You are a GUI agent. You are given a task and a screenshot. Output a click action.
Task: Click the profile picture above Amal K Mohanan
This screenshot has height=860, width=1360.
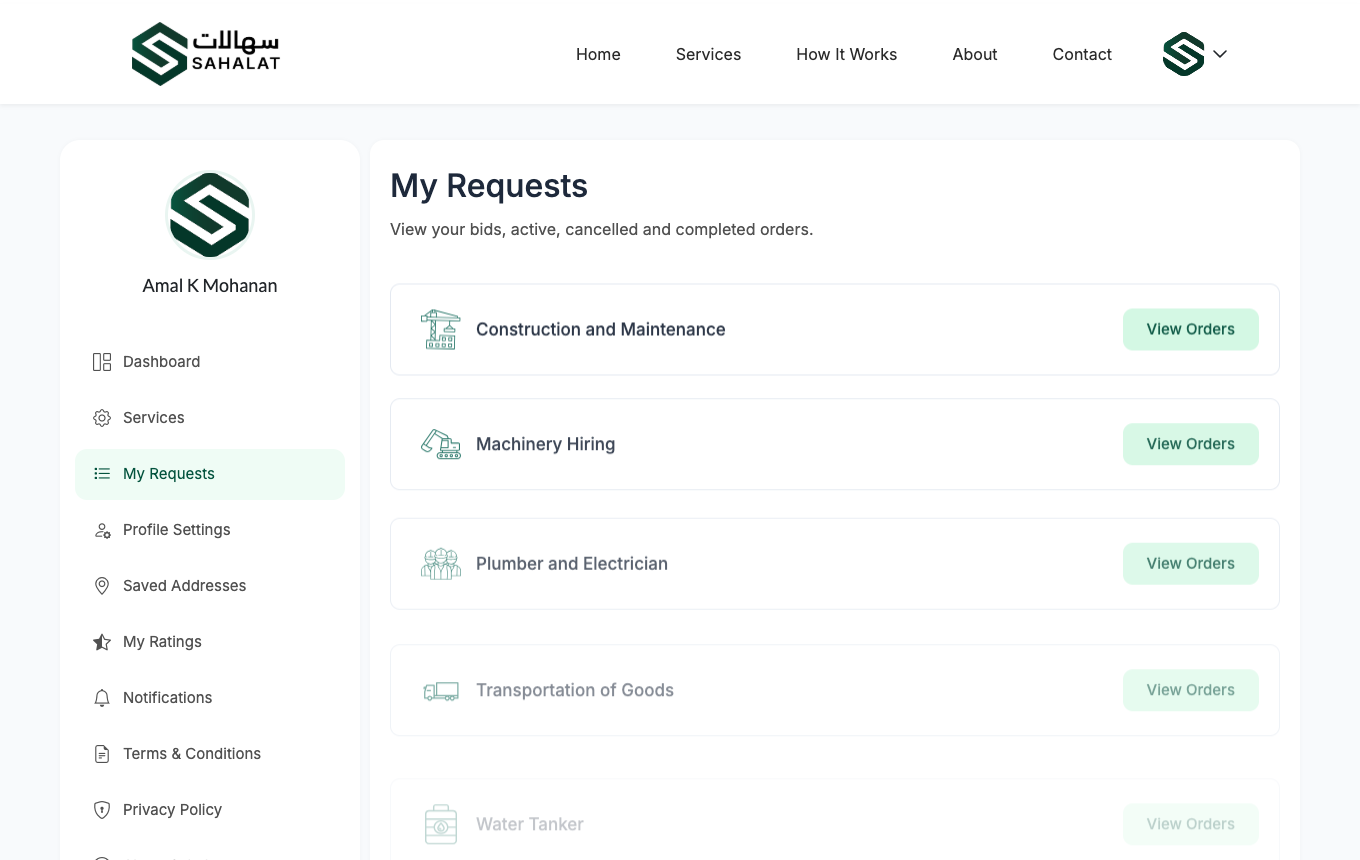(x=210, y=215)
